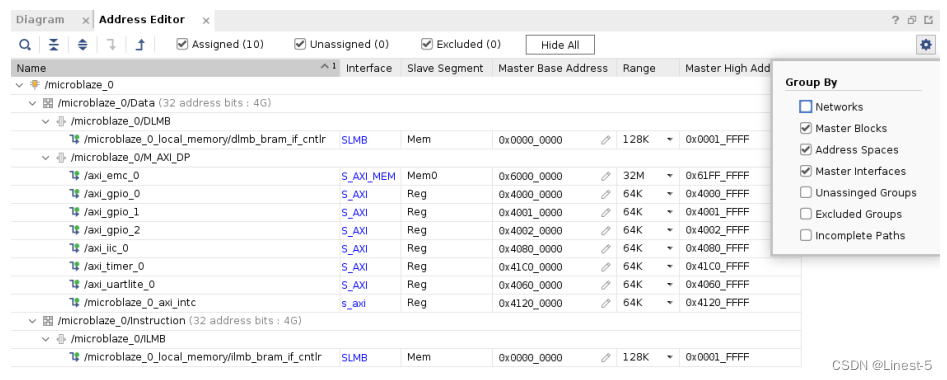The height and width of the screenshot is (380, 947).
Task: Collapse the /microblaze_0/ILMB node
Action: [45, 339]
